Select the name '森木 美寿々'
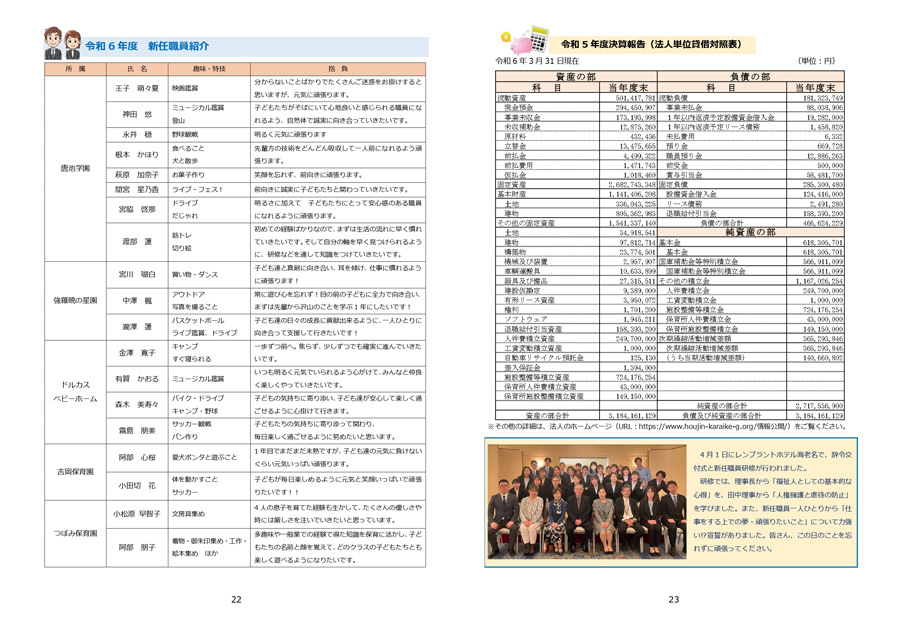910x644 pixels. coord(137,404)
